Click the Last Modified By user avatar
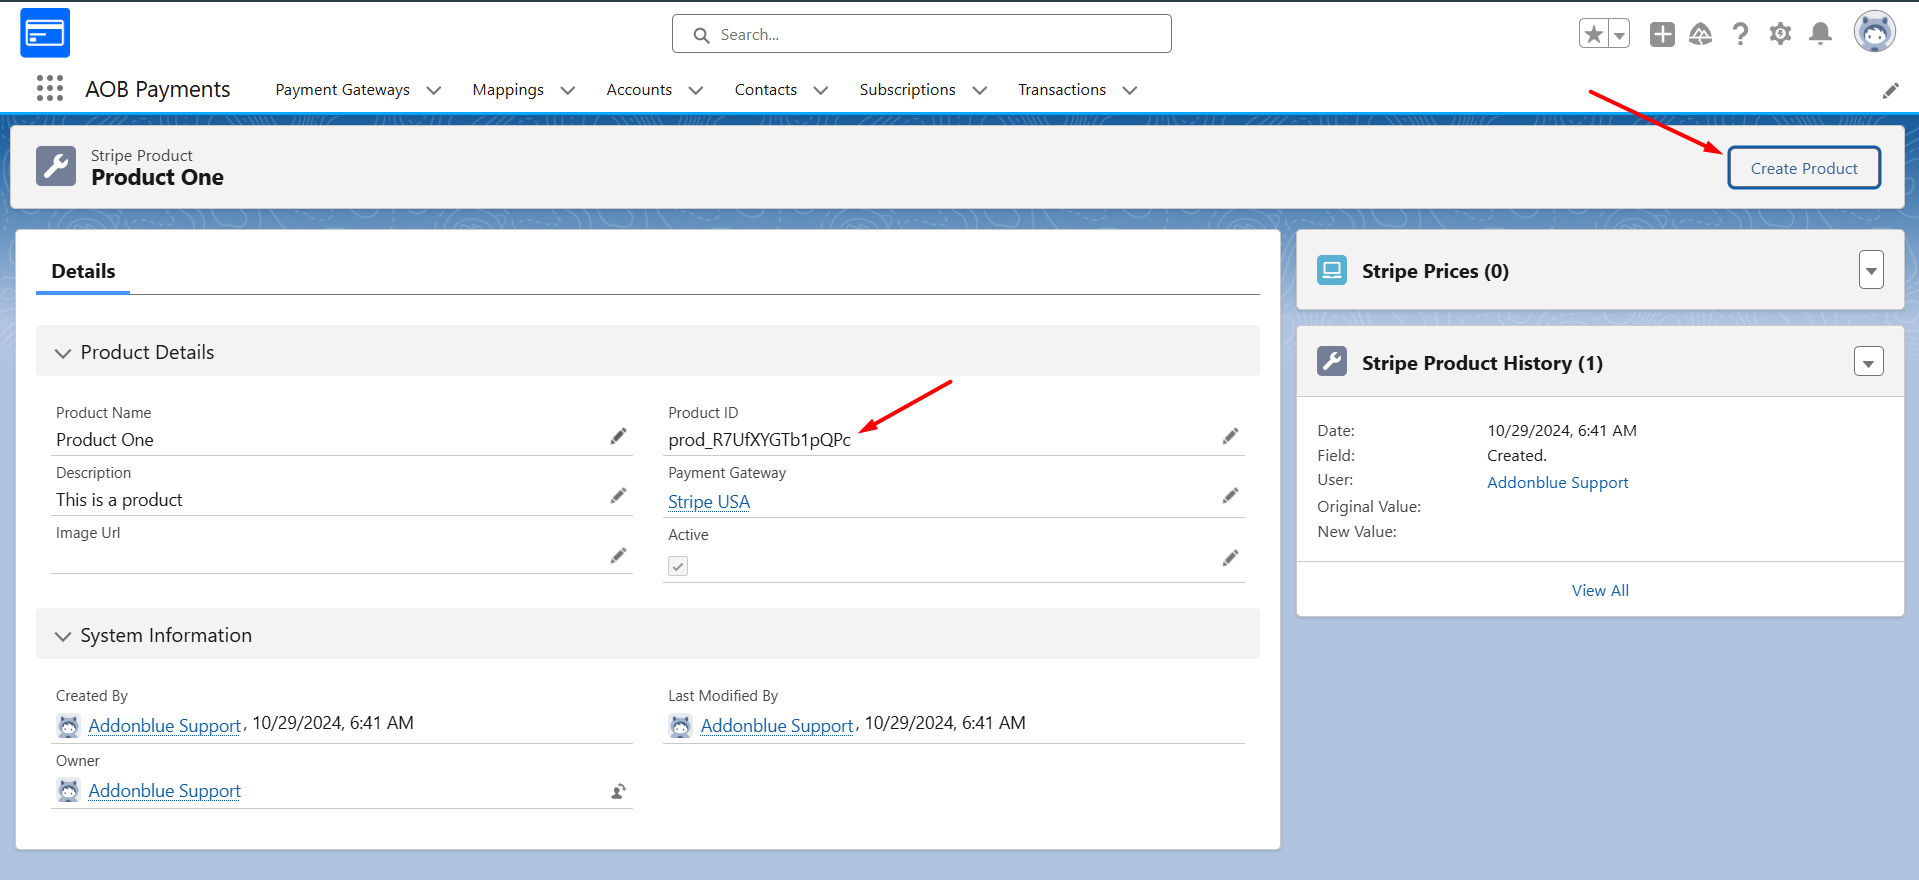 pyautogui.click(x=680, y=726)
